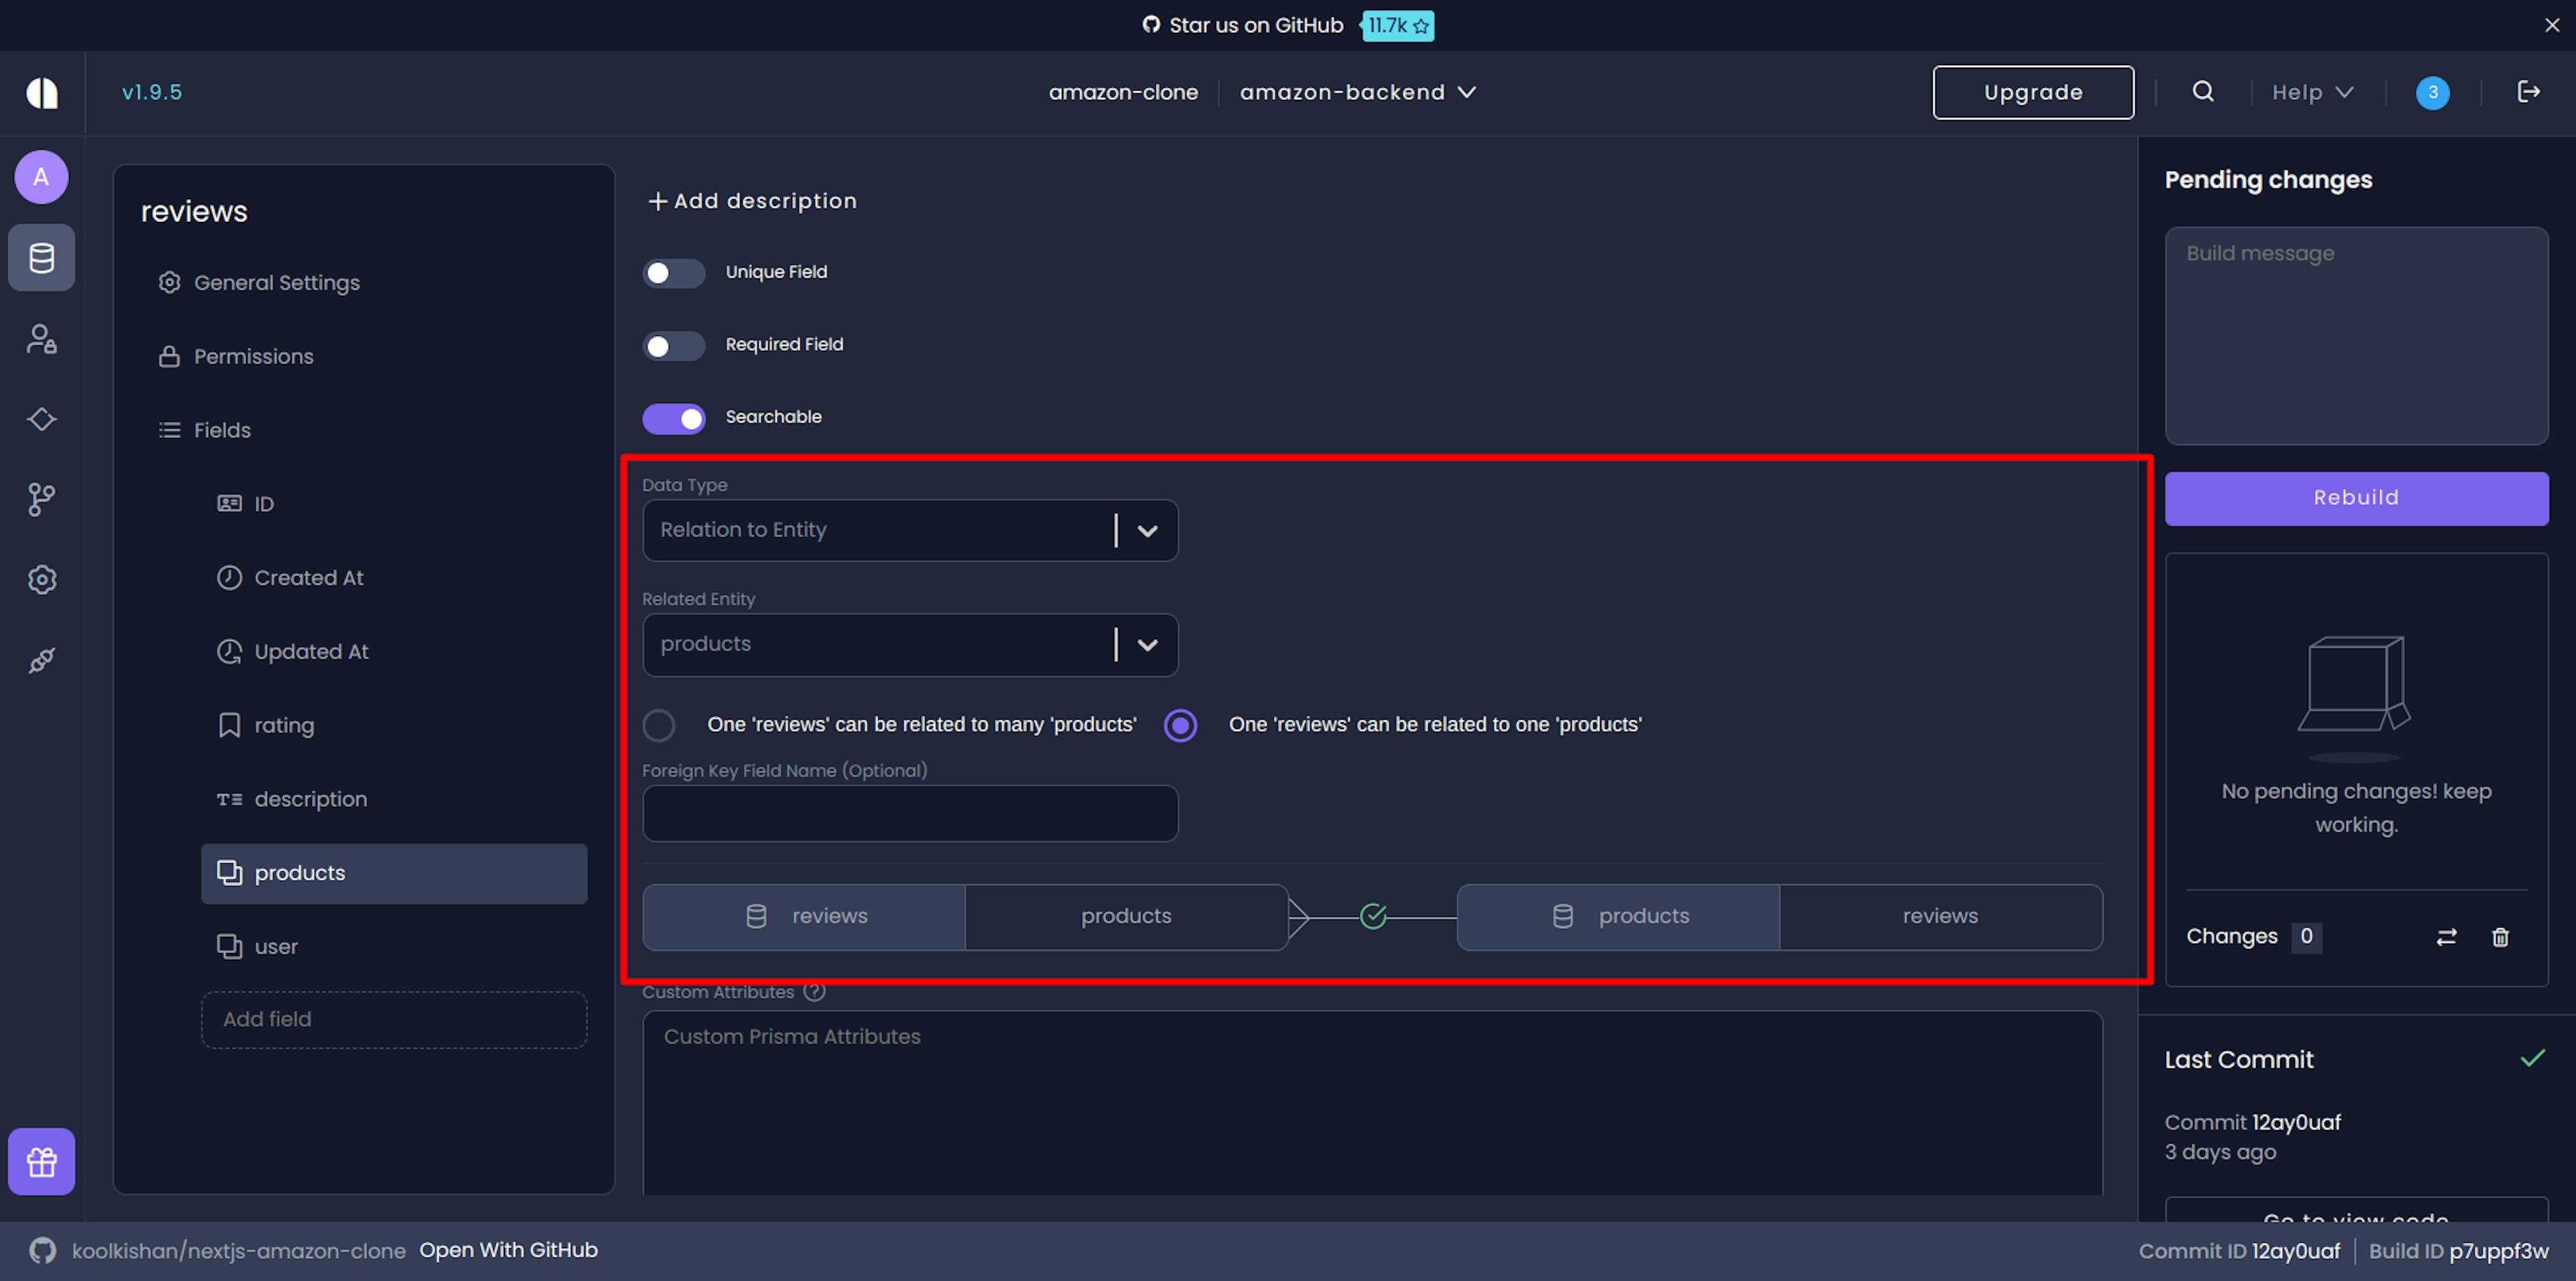
Task: Expand the Data Type dropdown
Action: [1147, 531]
